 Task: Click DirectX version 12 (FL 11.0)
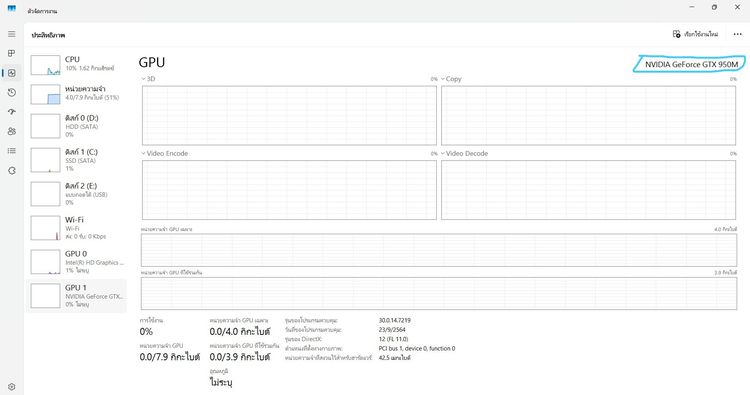393,339
